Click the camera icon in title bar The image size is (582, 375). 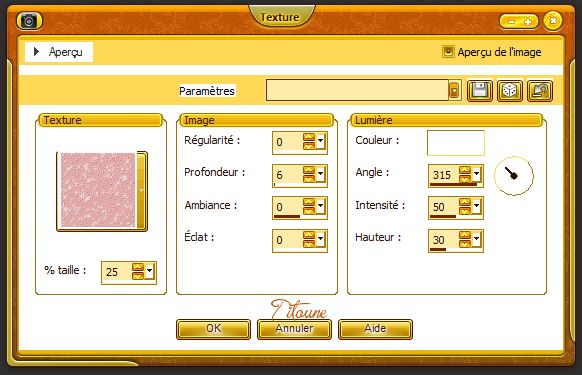click(x=29, y=21)
